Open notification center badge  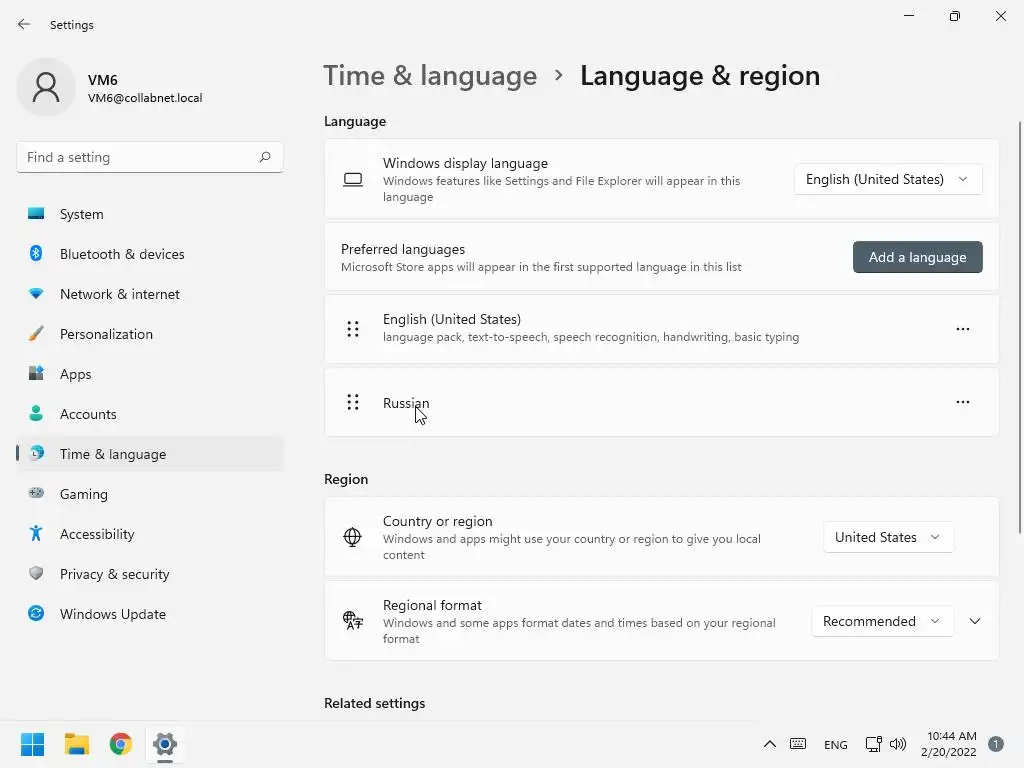pos(996,744)
